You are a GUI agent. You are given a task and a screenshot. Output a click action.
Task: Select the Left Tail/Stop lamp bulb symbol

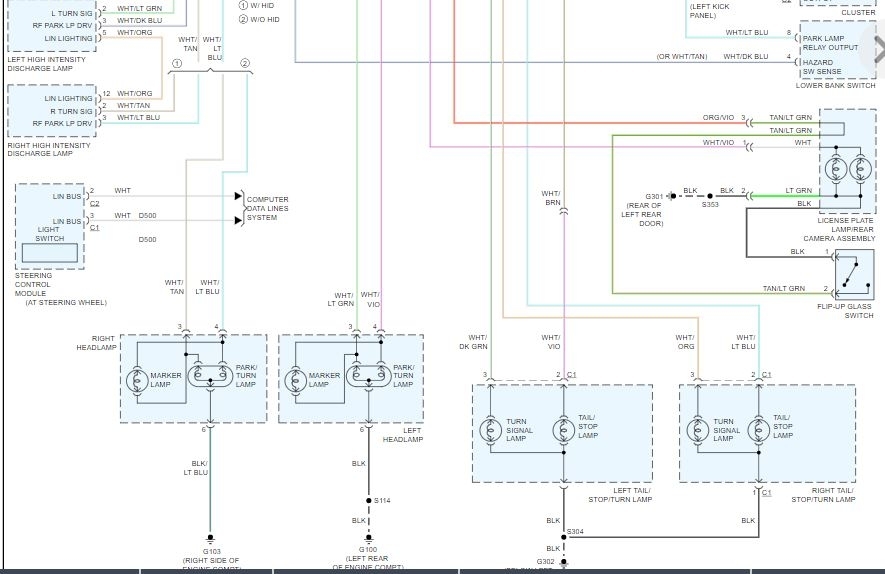[x=563, y=430]
